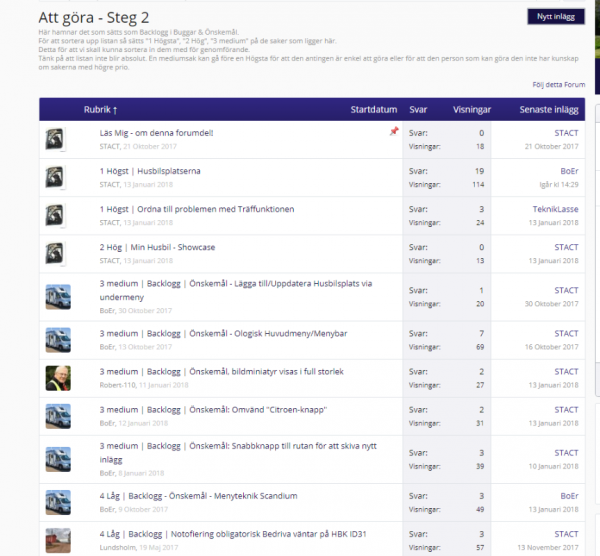Sort by Senaste inlägg column
This screenshot has height=556, width=600.
pos(549,109)
